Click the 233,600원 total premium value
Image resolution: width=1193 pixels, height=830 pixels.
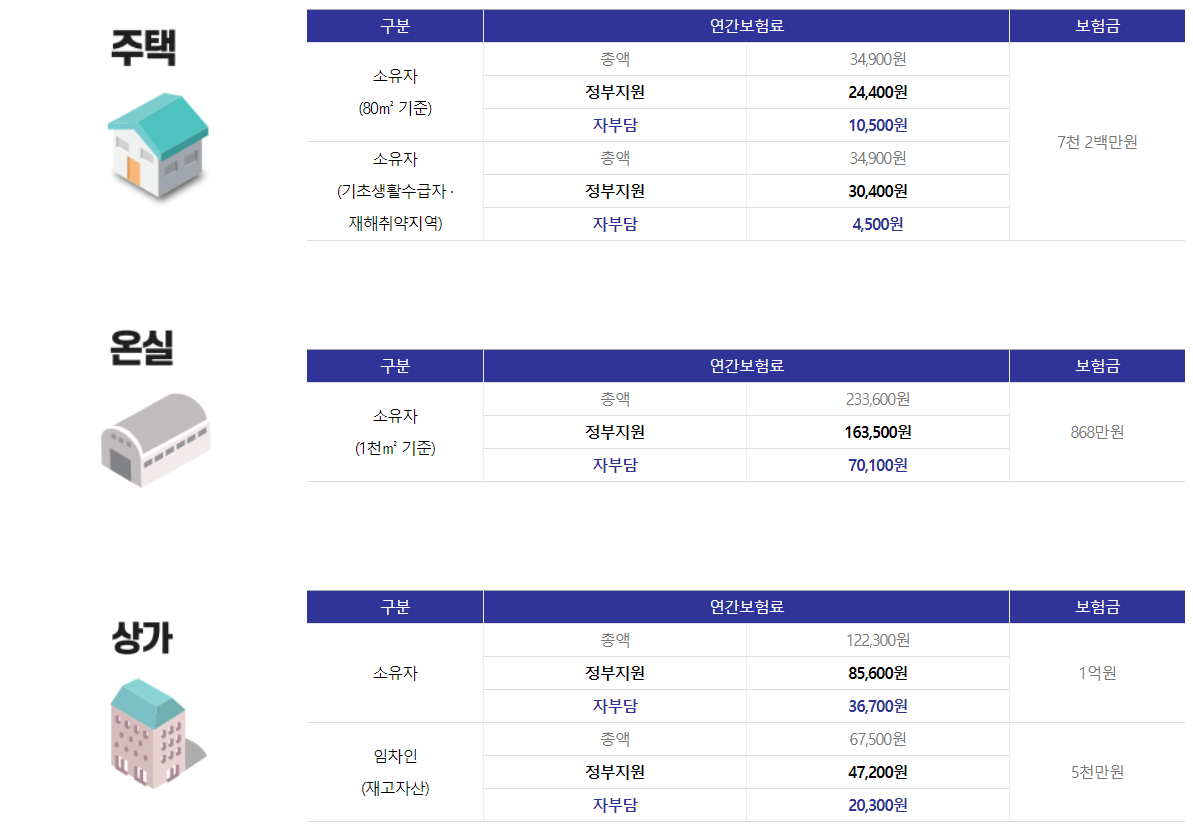878,399
